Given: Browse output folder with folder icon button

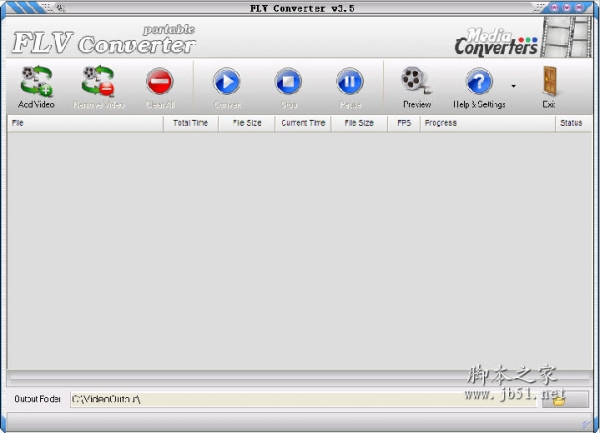Looking at the screenshot, I should [565, 399].
